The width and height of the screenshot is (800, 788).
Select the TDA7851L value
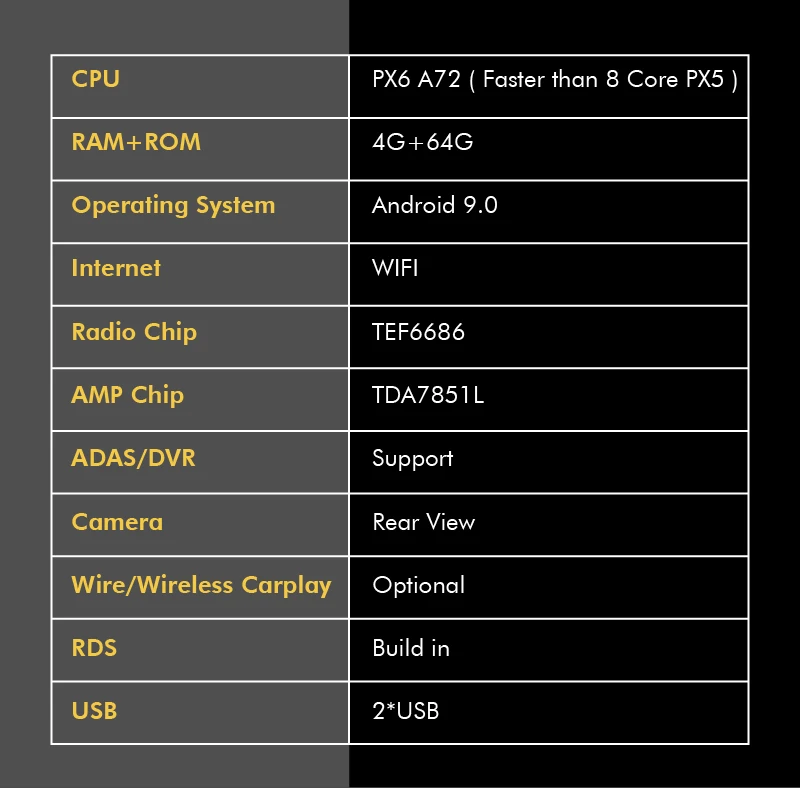(427, 395)
